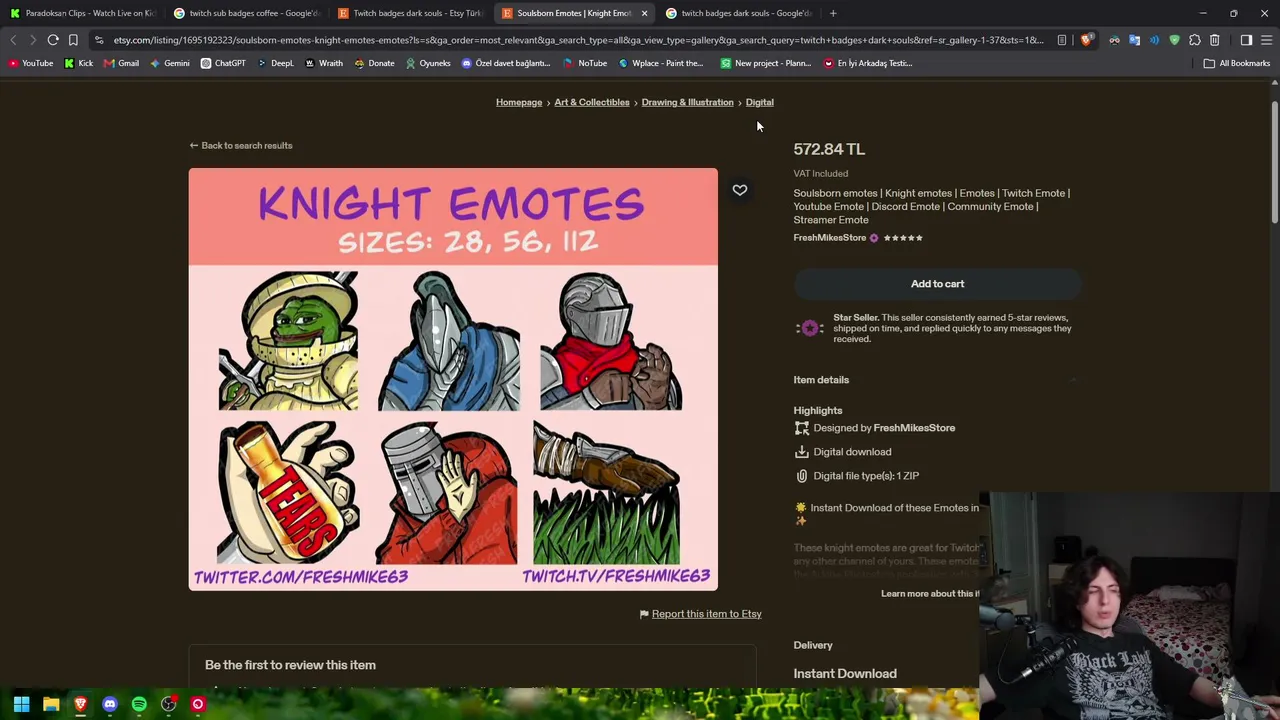Click the trash can extension icon
1280x720 pixels.
pos(1214,40)
